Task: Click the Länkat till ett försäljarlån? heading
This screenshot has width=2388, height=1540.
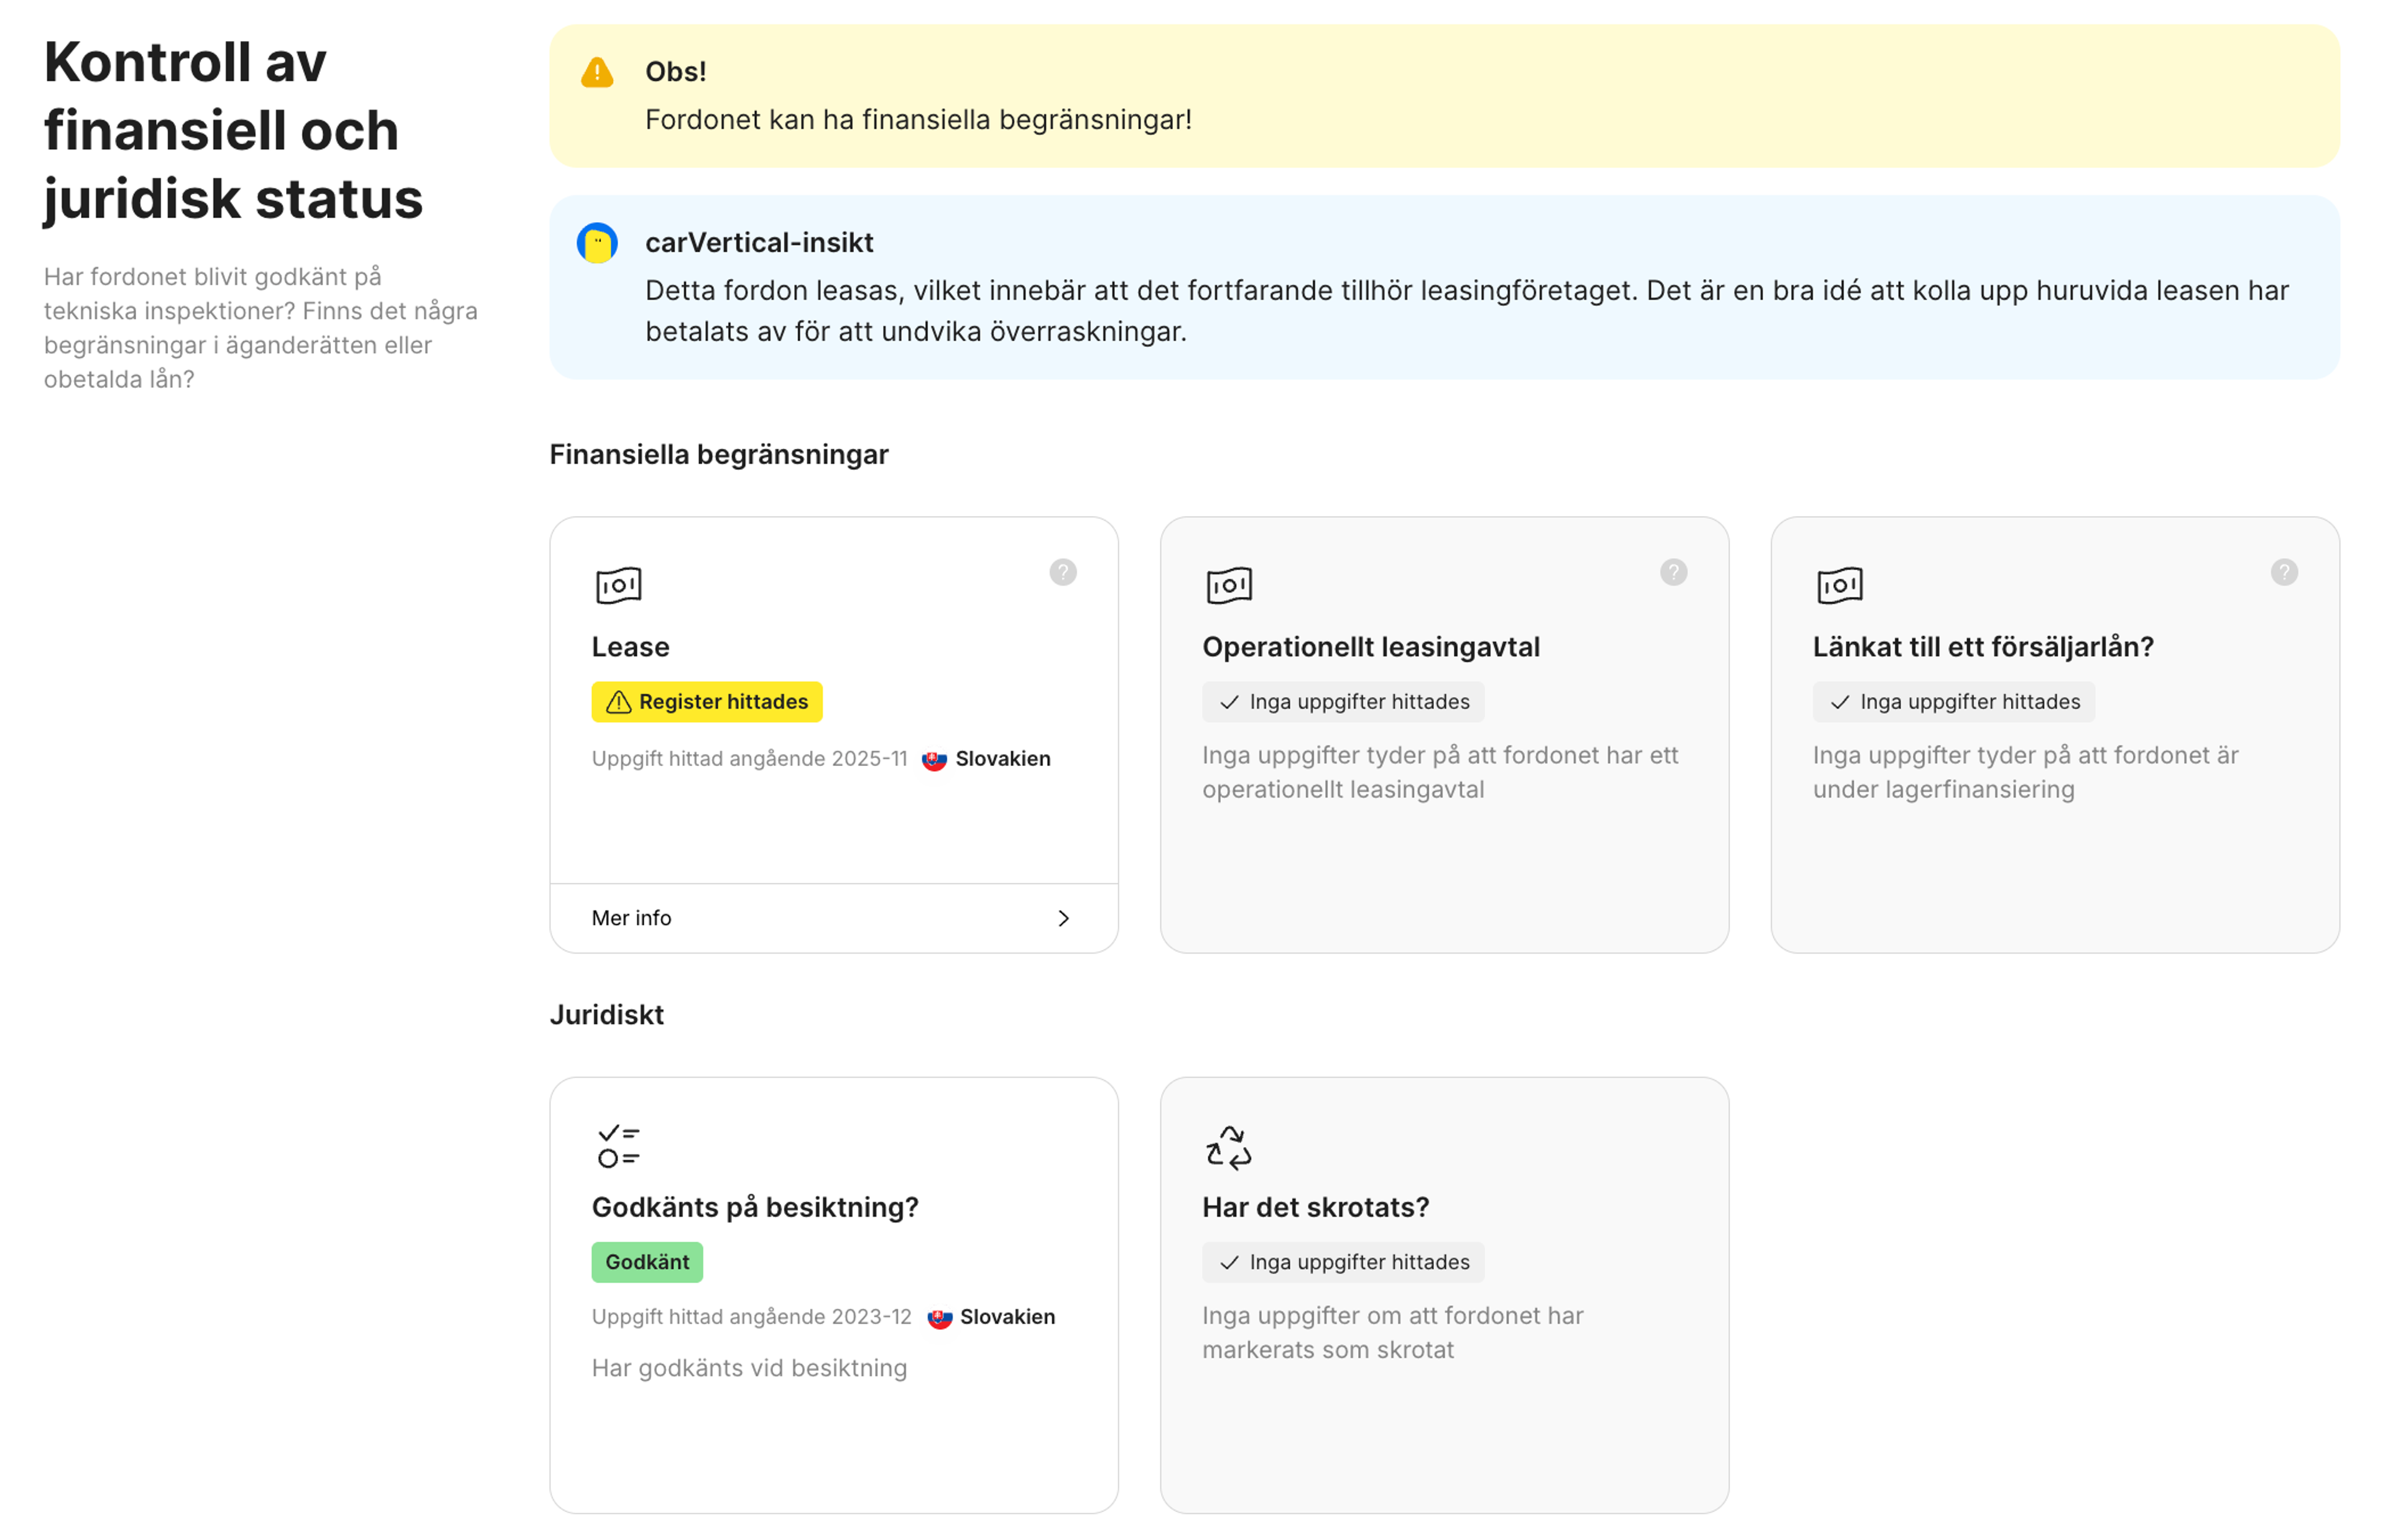Action: click(x=1983, y=647)
